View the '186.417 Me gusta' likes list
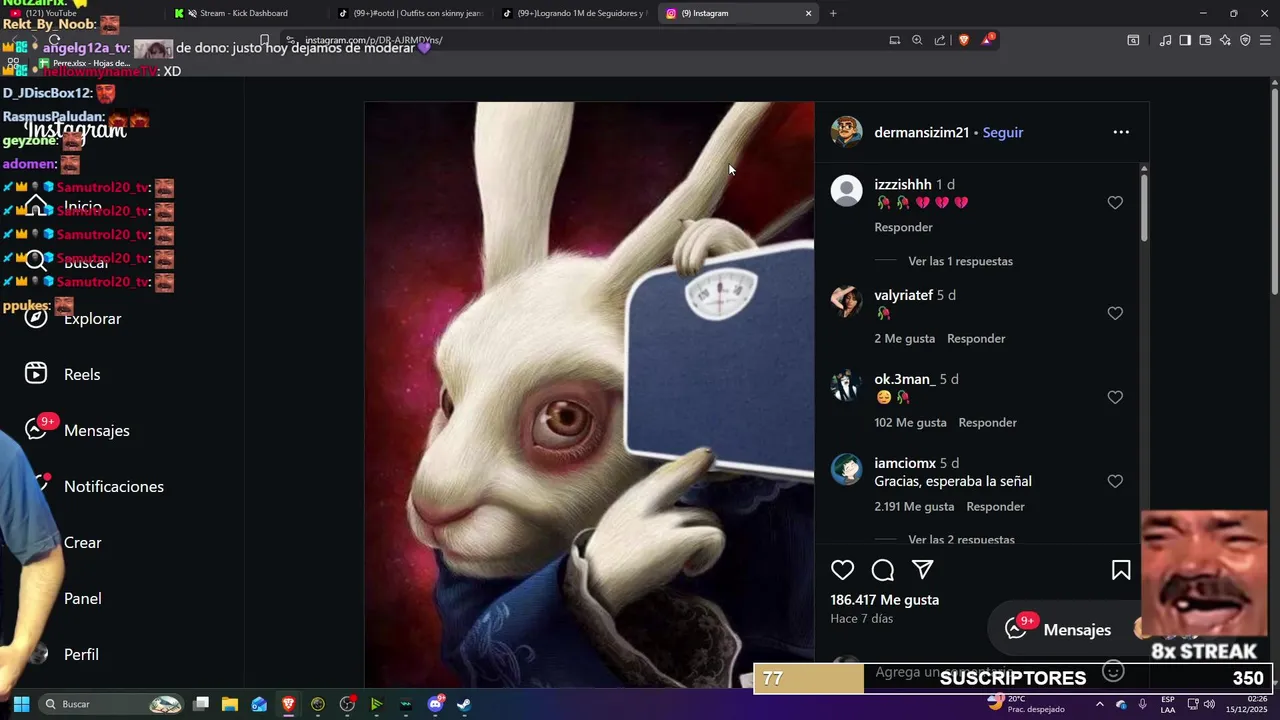The height and width of the screenshot is (720, 1280). tap(884, 600)
